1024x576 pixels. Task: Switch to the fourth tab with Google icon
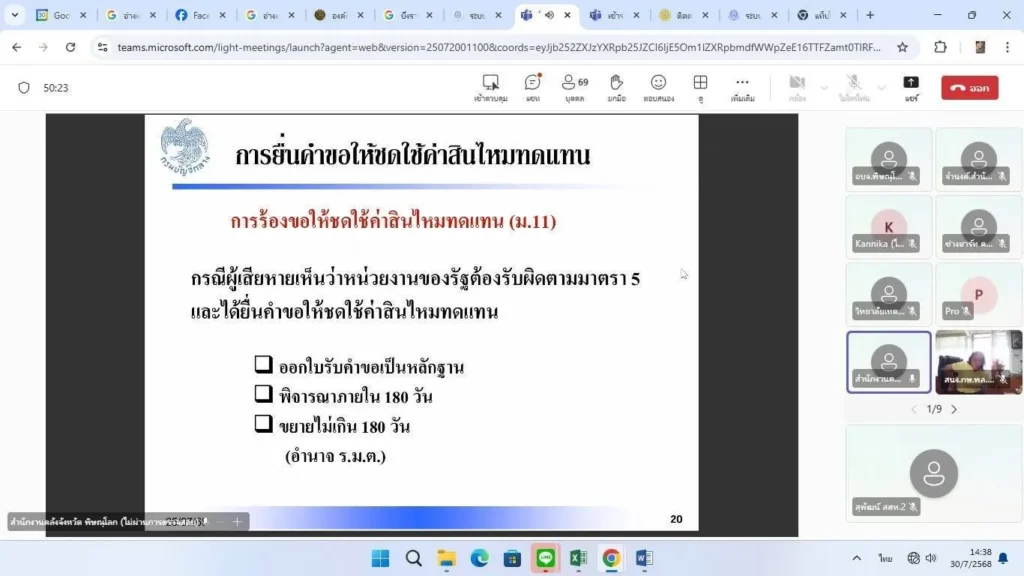[x=263, y=15]
